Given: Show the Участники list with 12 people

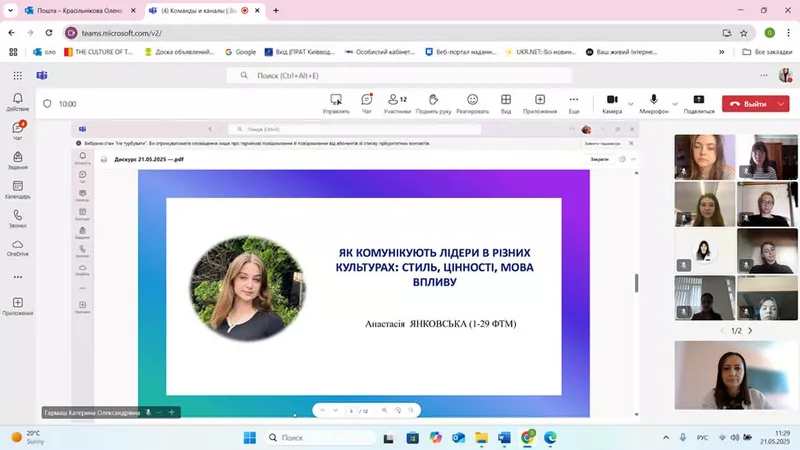Looking at the screenshot, I should [x=397, y=104].
